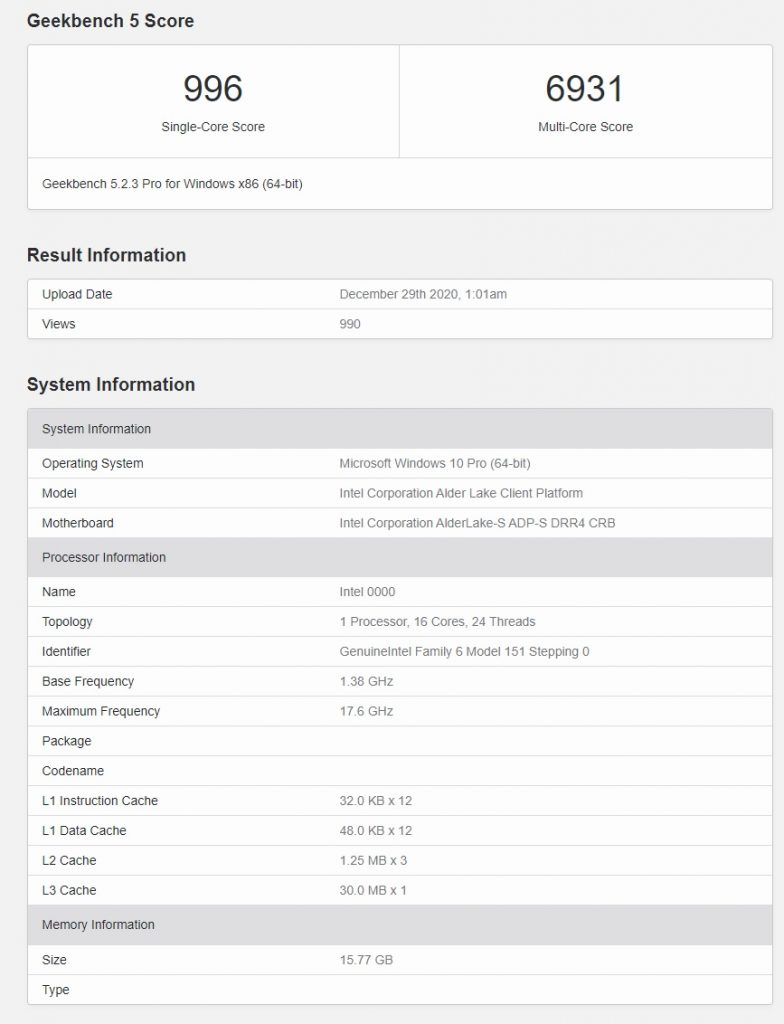This screenshot has height=1024, width=784.
Task: Click the 'Single-Core Score' label
Action: click(x=213, y=127)
